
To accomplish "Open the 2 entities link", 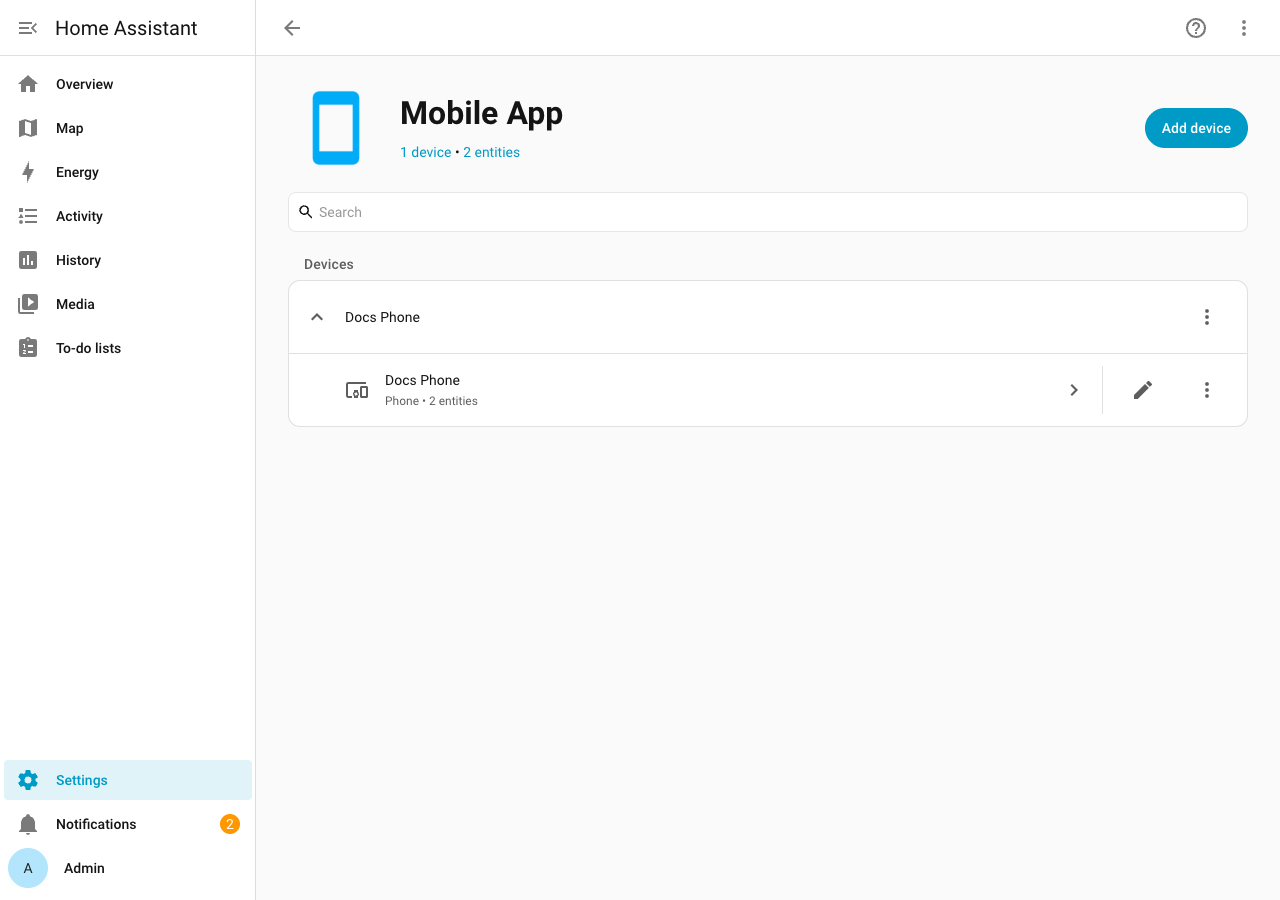I will 491,152.
